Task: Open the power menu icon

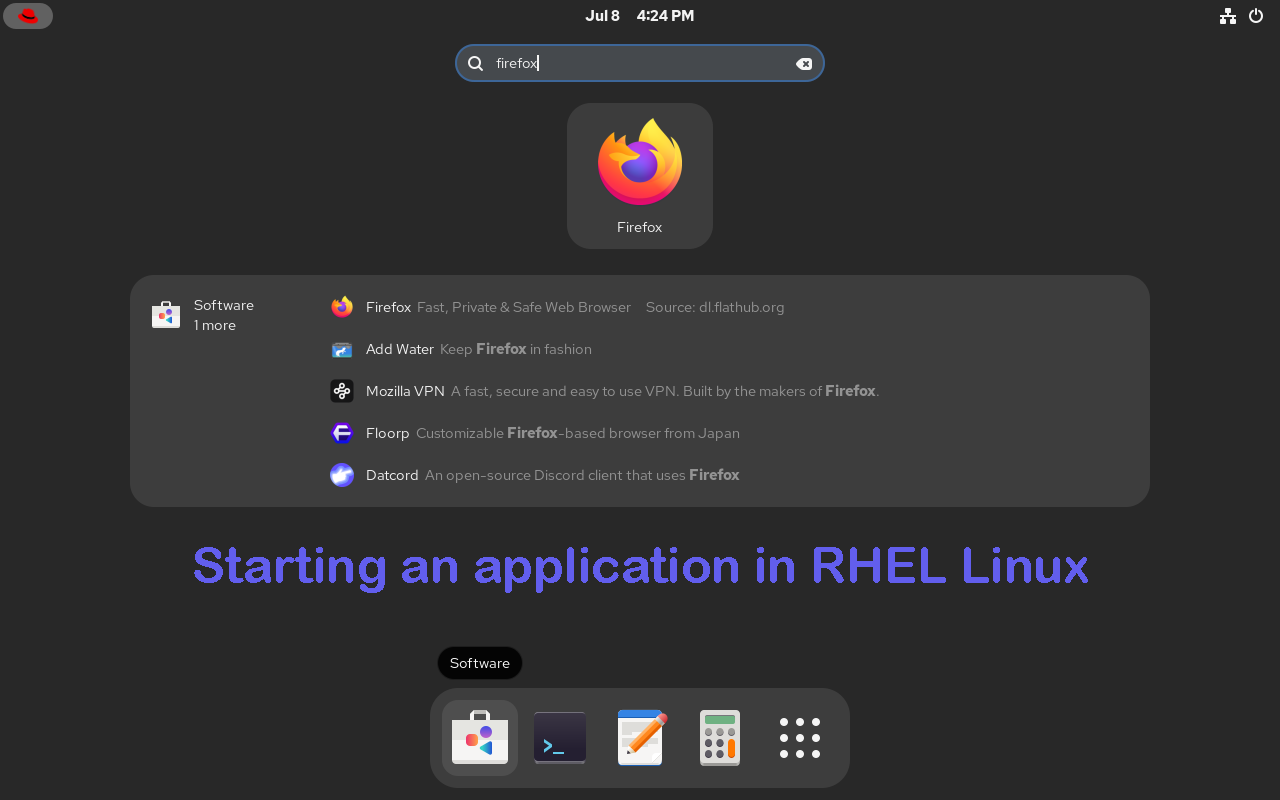Action: point(1257,16)
